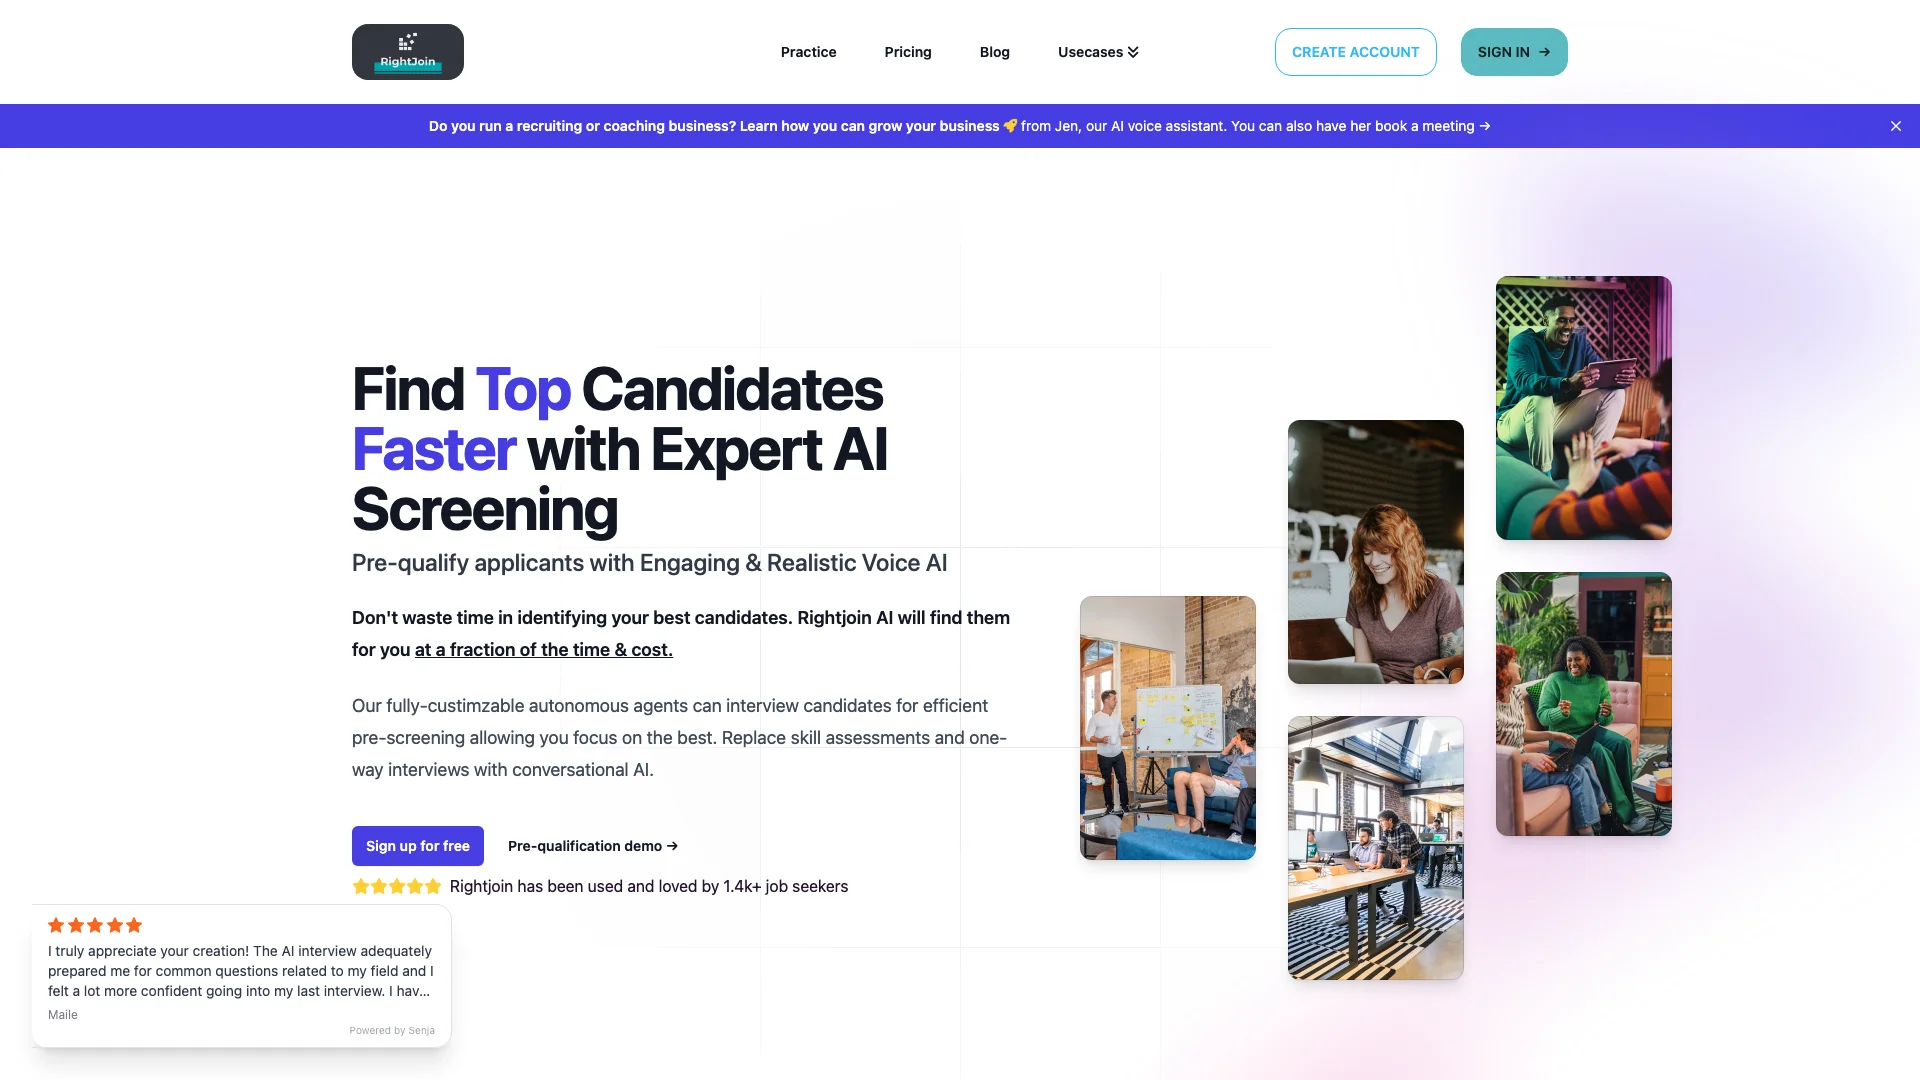Click the arrow icon in banner meeting link
Screen dimensions: 1920x1080
[x=1485, y=125]
